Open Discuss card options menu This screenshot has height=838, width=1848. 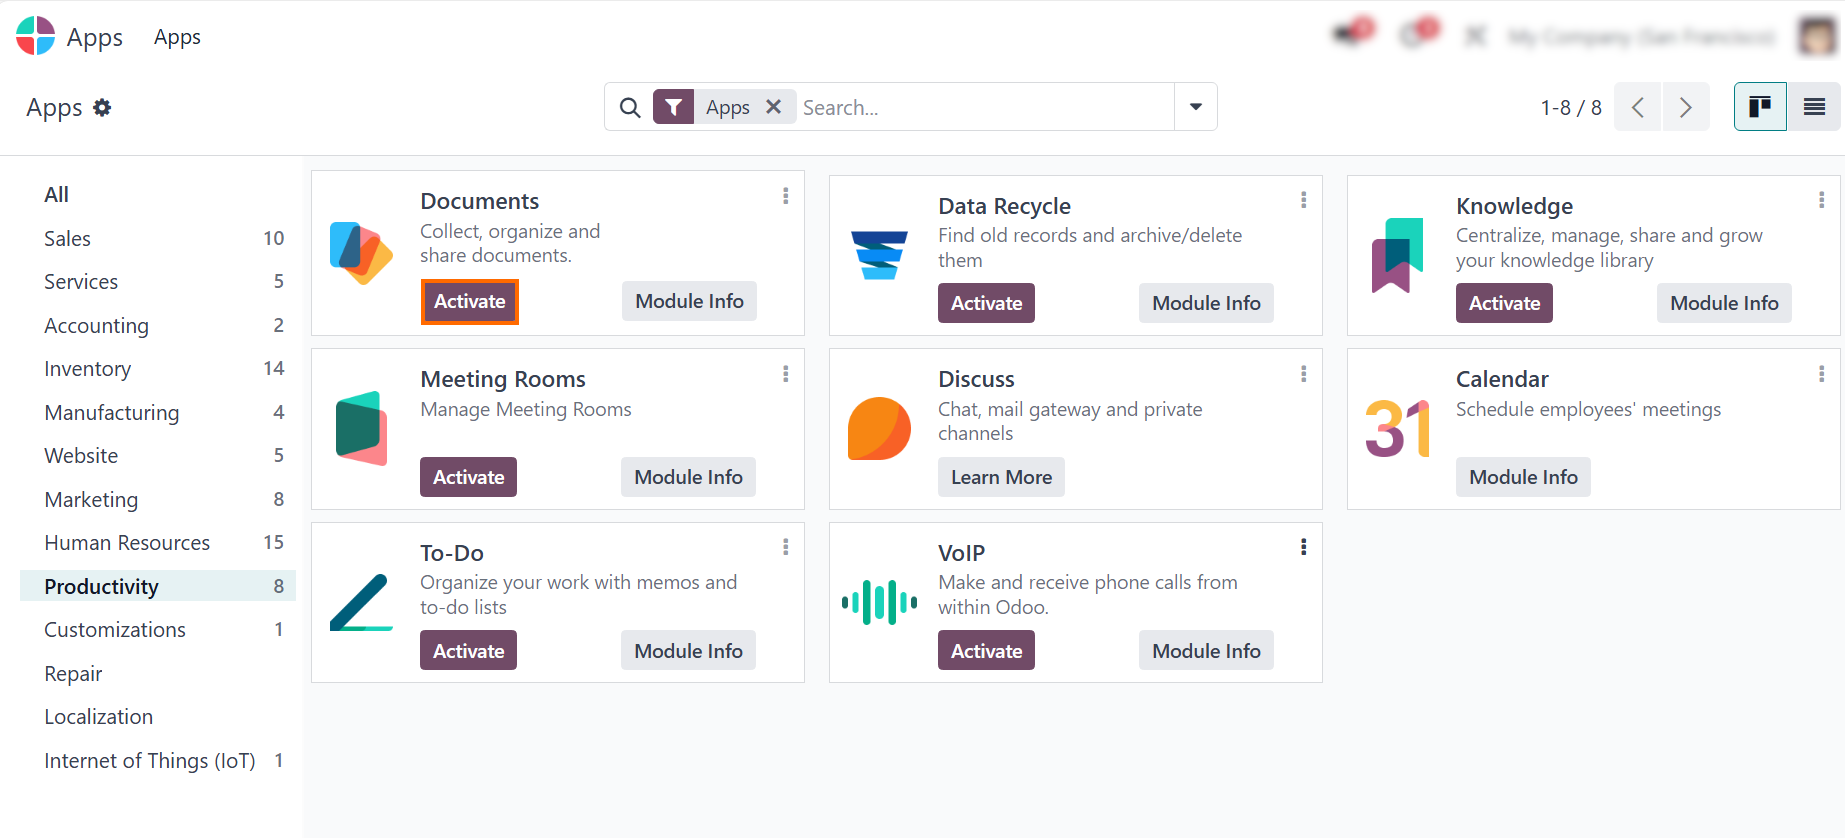click(1304, 374)
